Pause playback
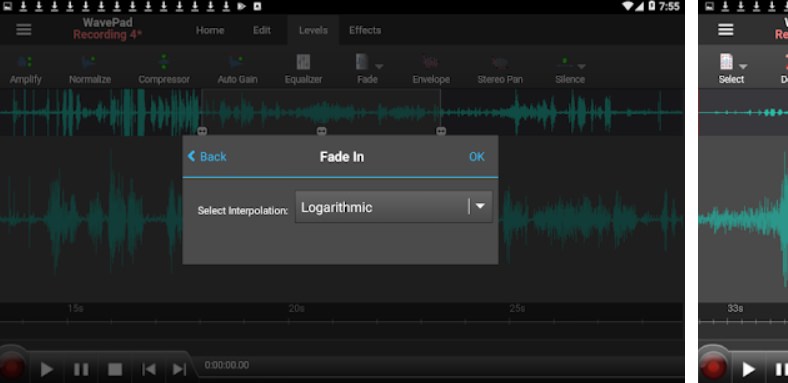Screen dimensions: 788x383 pyautogui.click(x=81, y=369)
